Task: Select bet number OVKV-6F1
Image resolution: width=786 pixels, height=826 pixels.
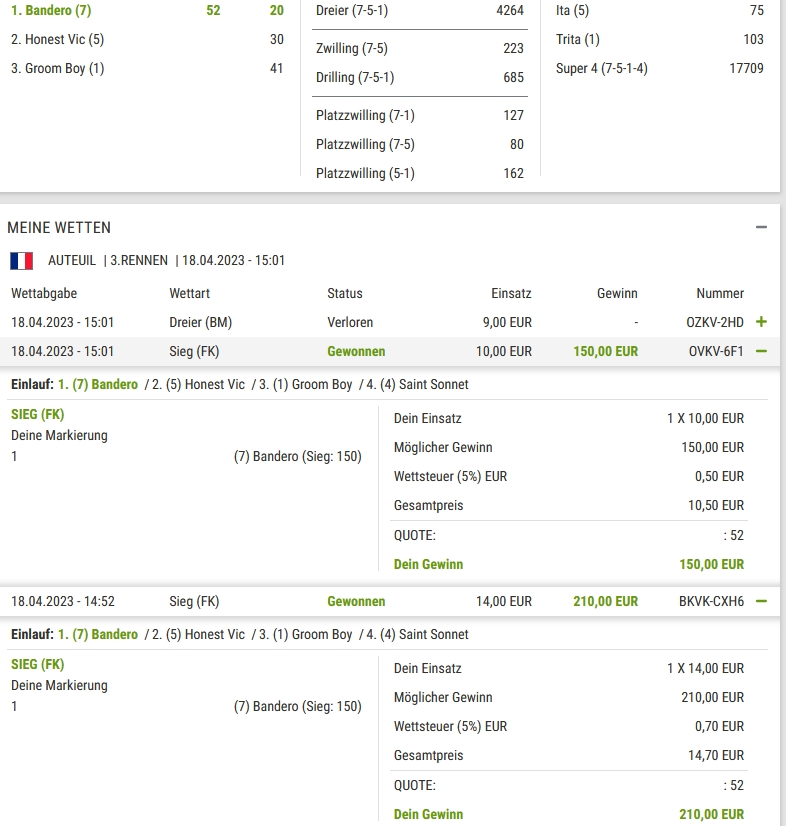Action: [715, 351]
